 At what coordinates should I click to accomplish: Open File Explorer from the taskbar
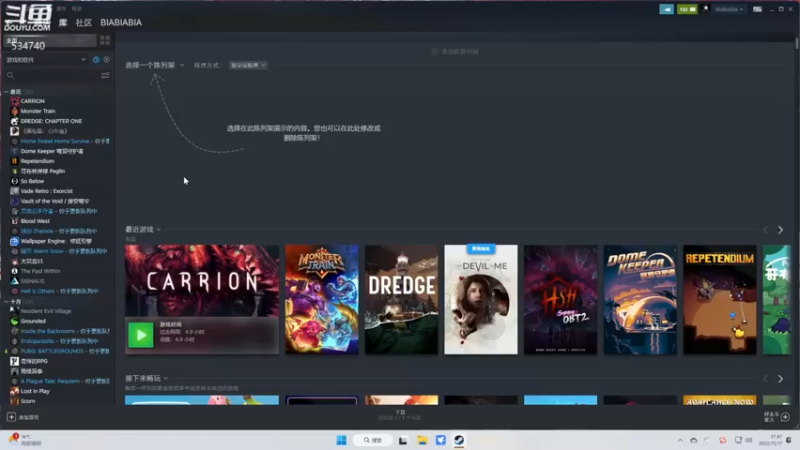tap(422, 440)
